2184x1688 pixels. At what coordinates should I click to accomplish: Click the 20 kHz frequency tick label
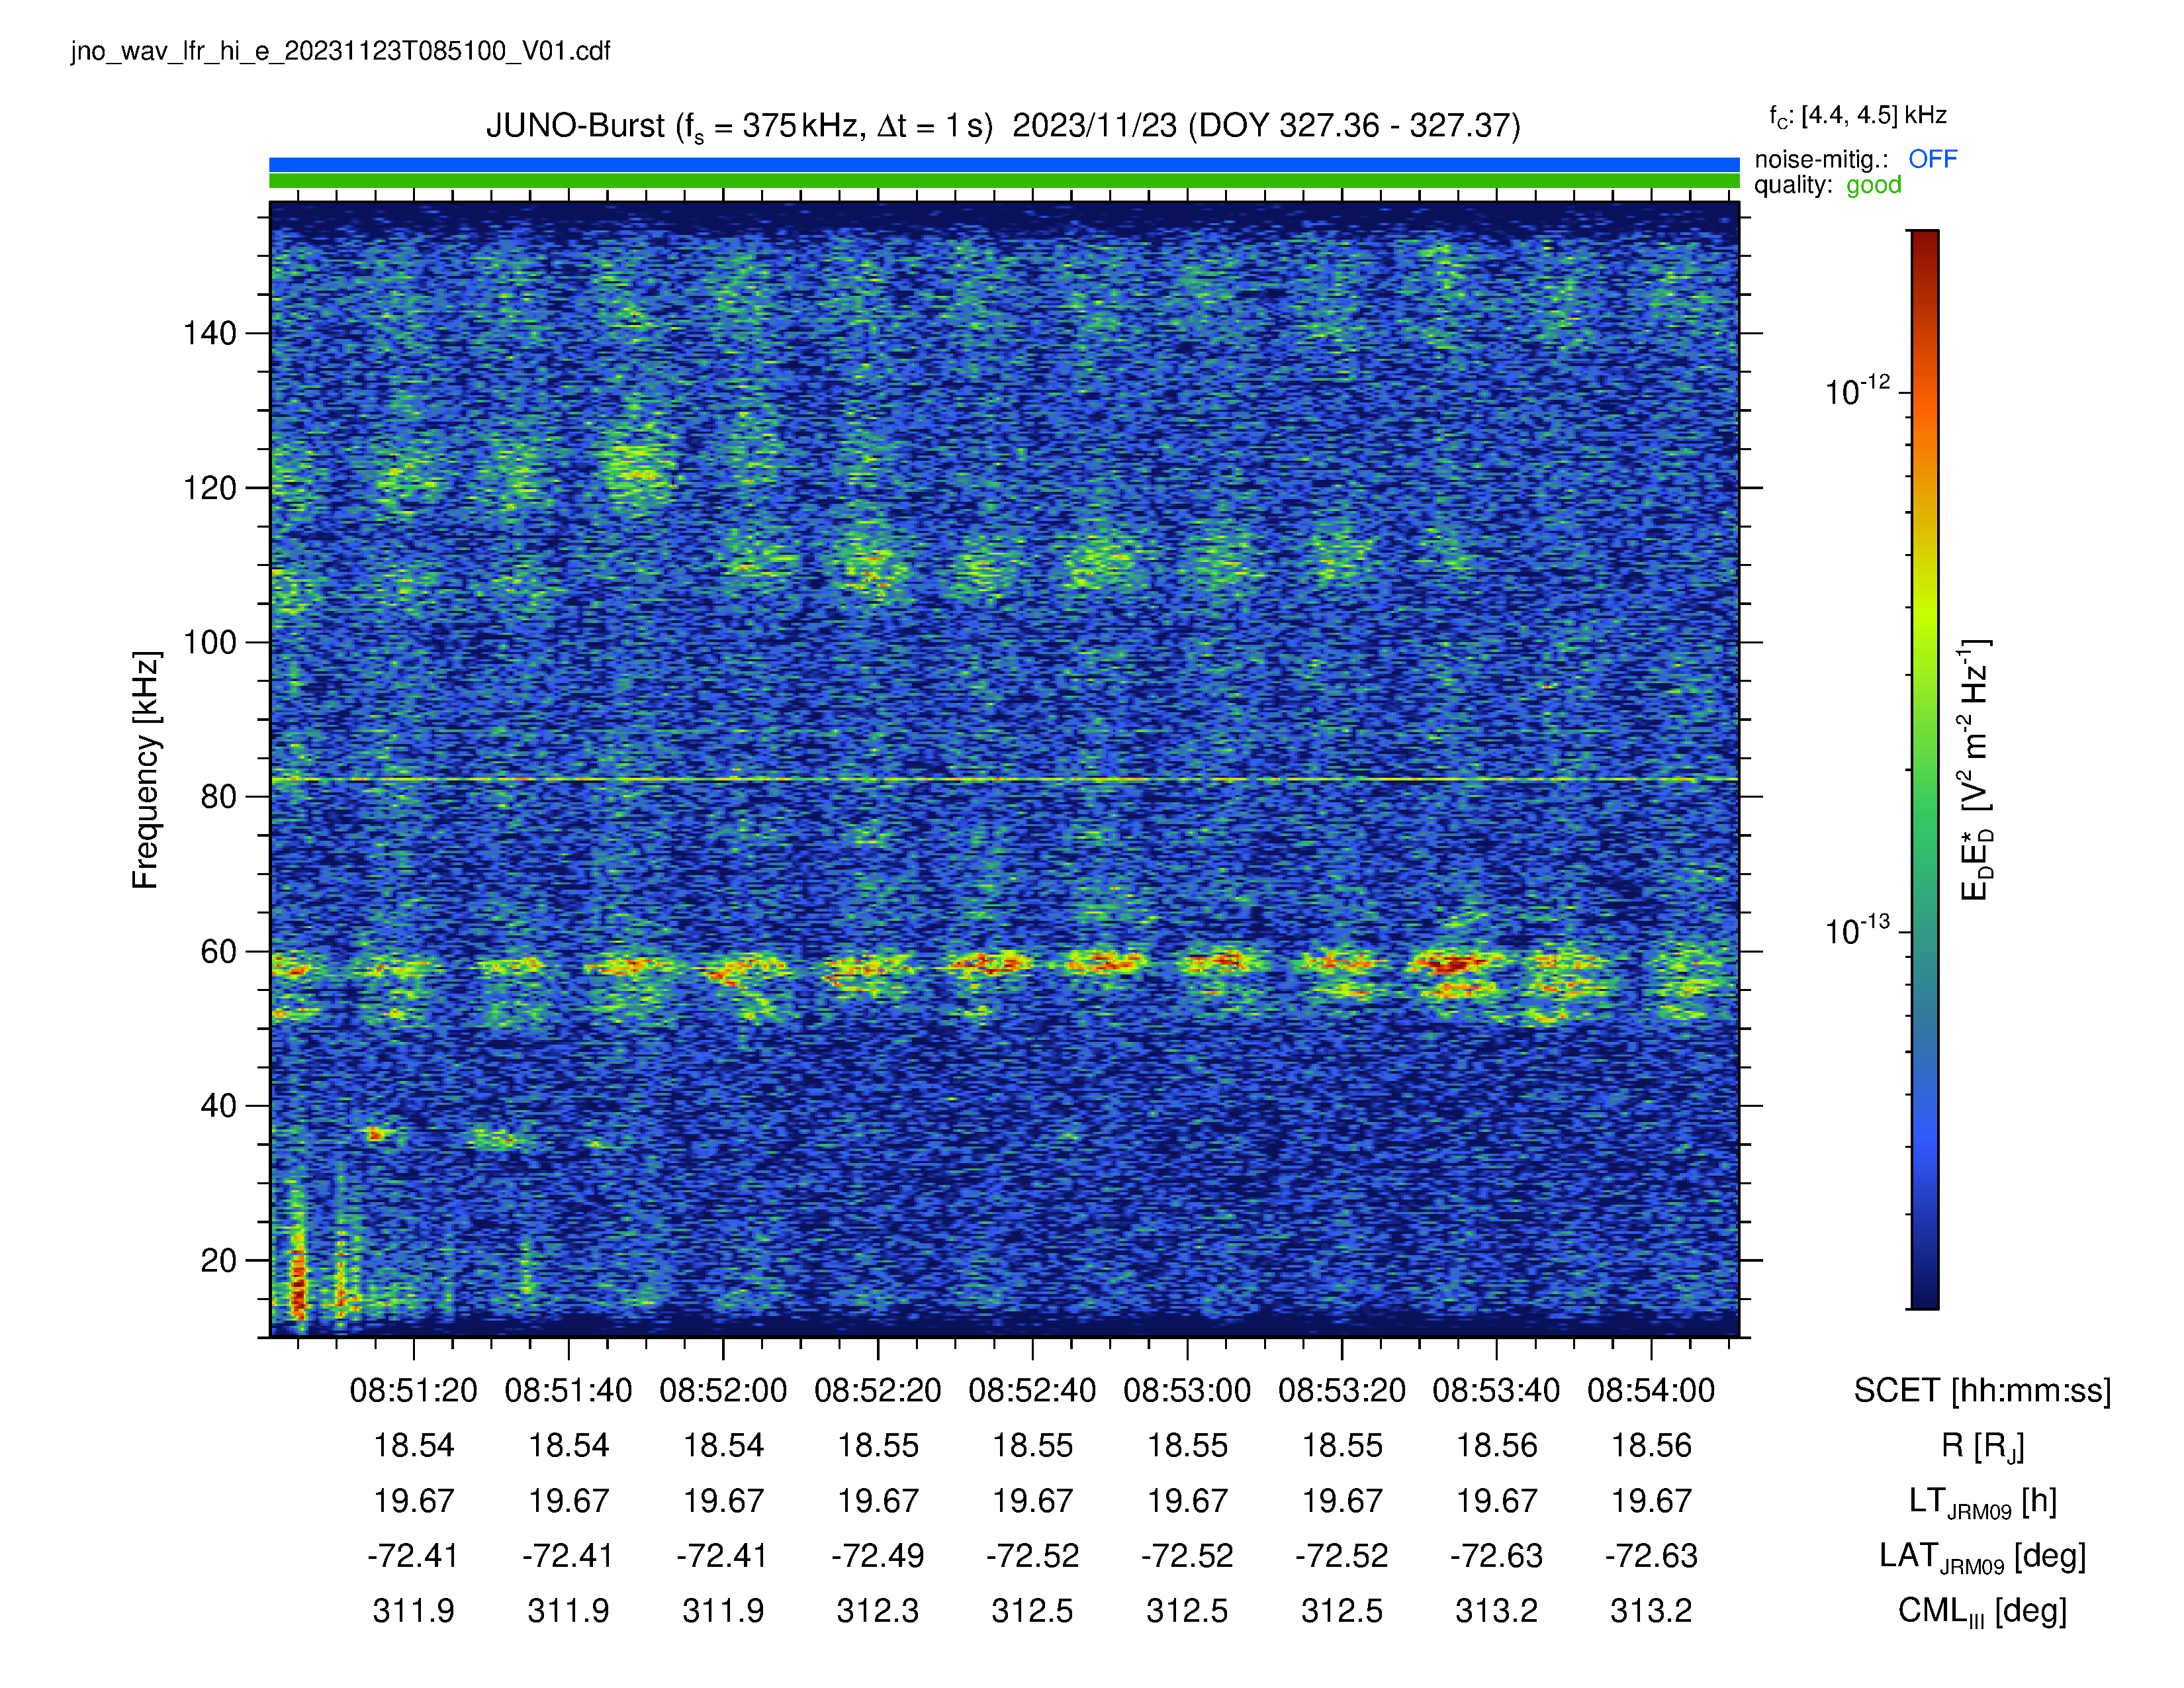point(218,1260)
